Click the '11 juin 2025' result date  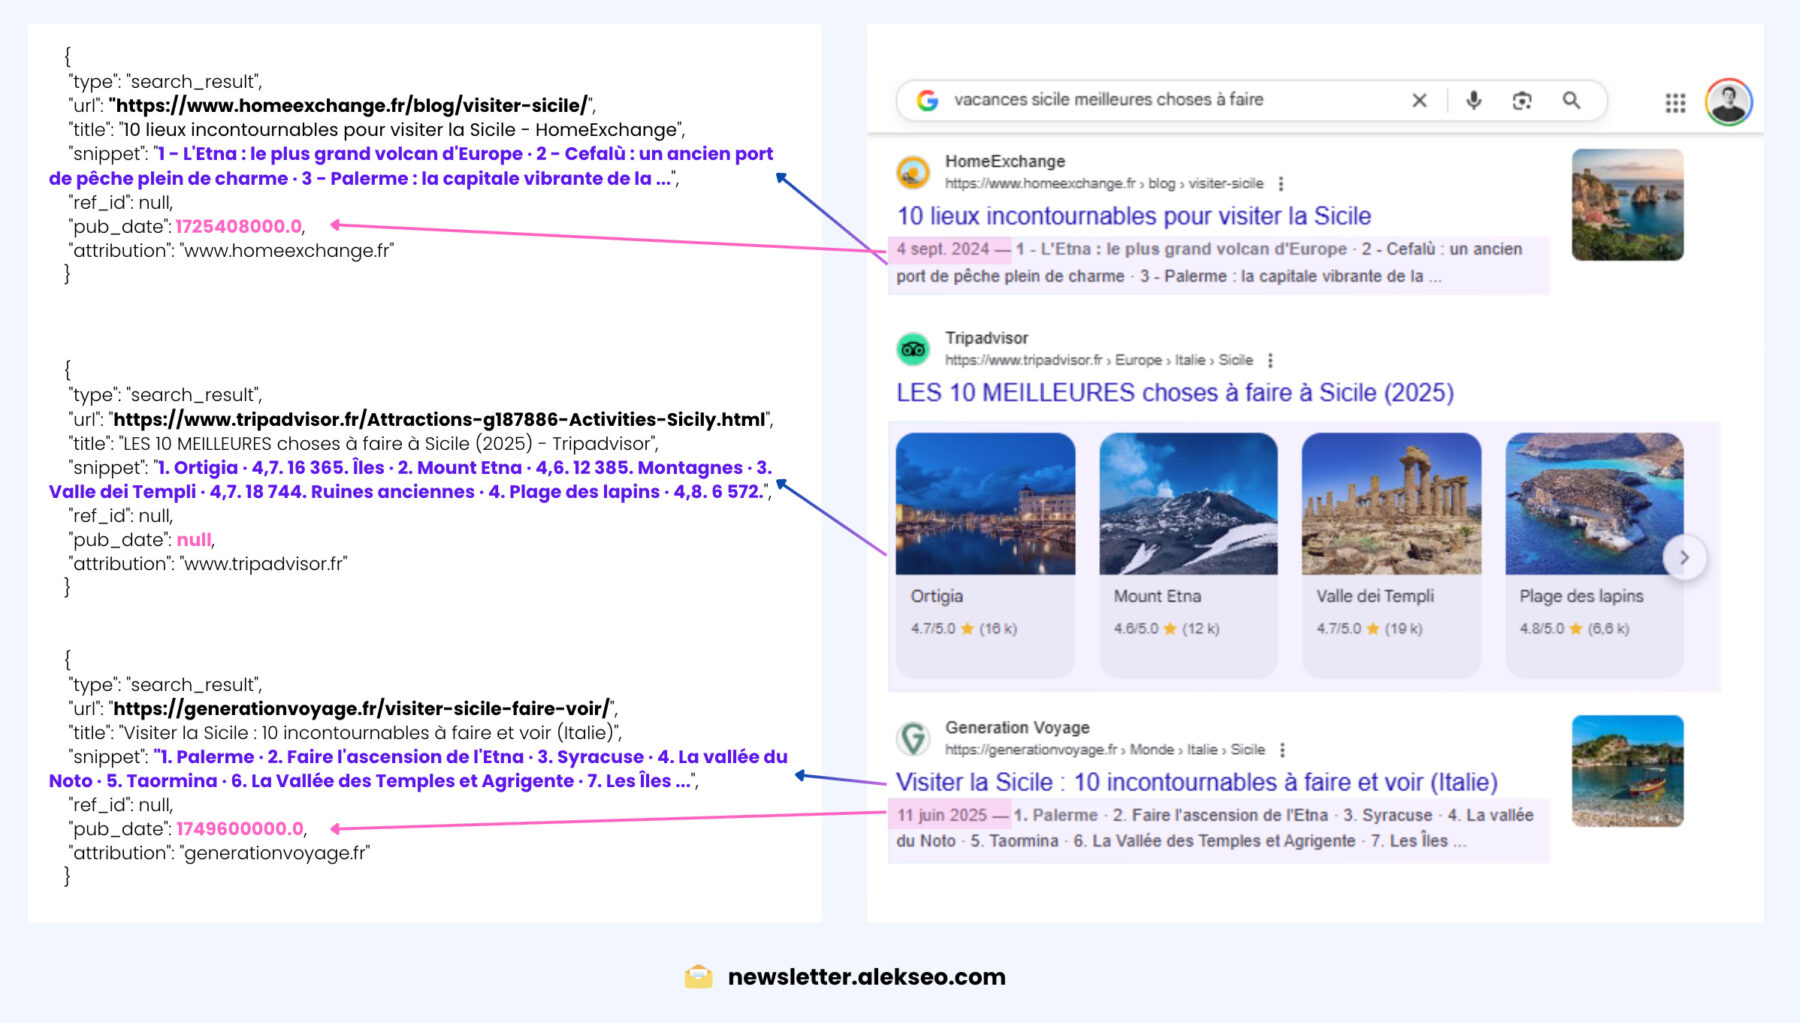[x=941, y=815]
